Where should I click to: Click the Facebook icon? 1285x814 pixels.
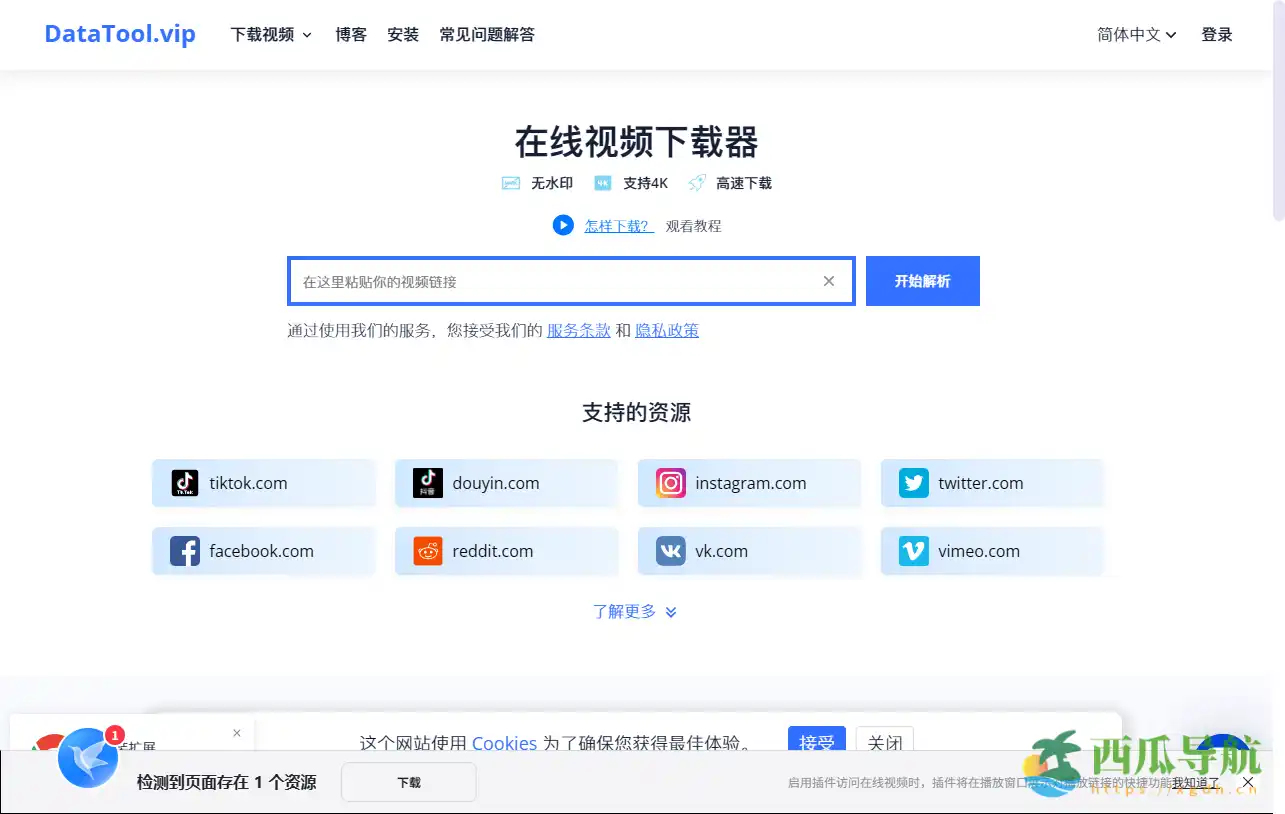[184, 551]
